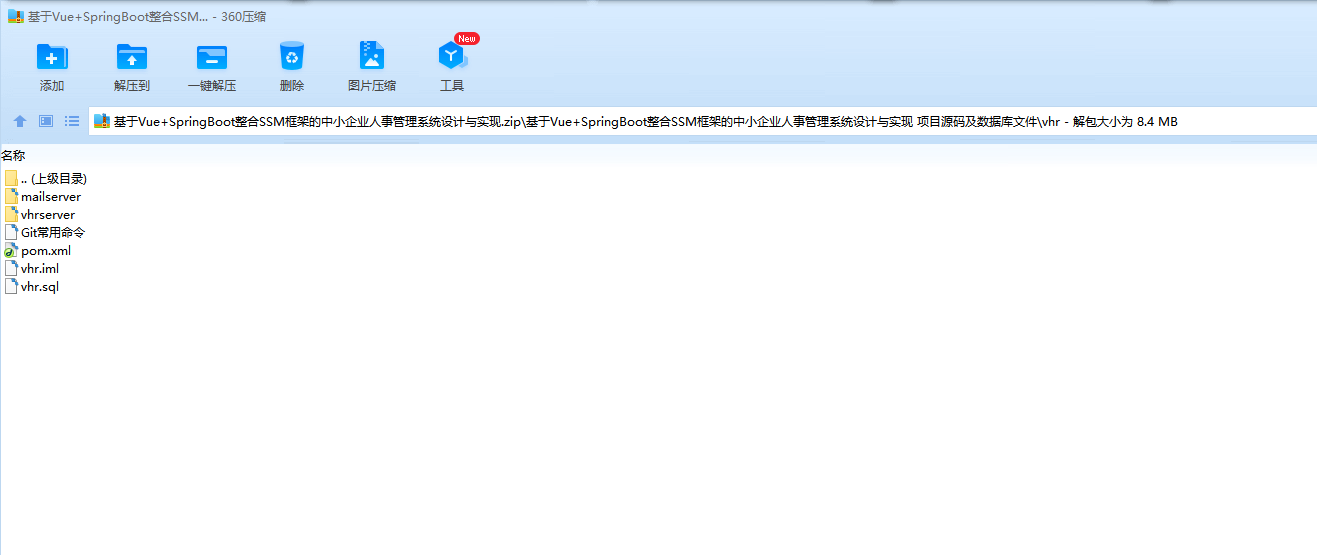Select the 'pom.xml' file name
Viewport: 1317px width, 555px height.
click(x=46, y=251)
